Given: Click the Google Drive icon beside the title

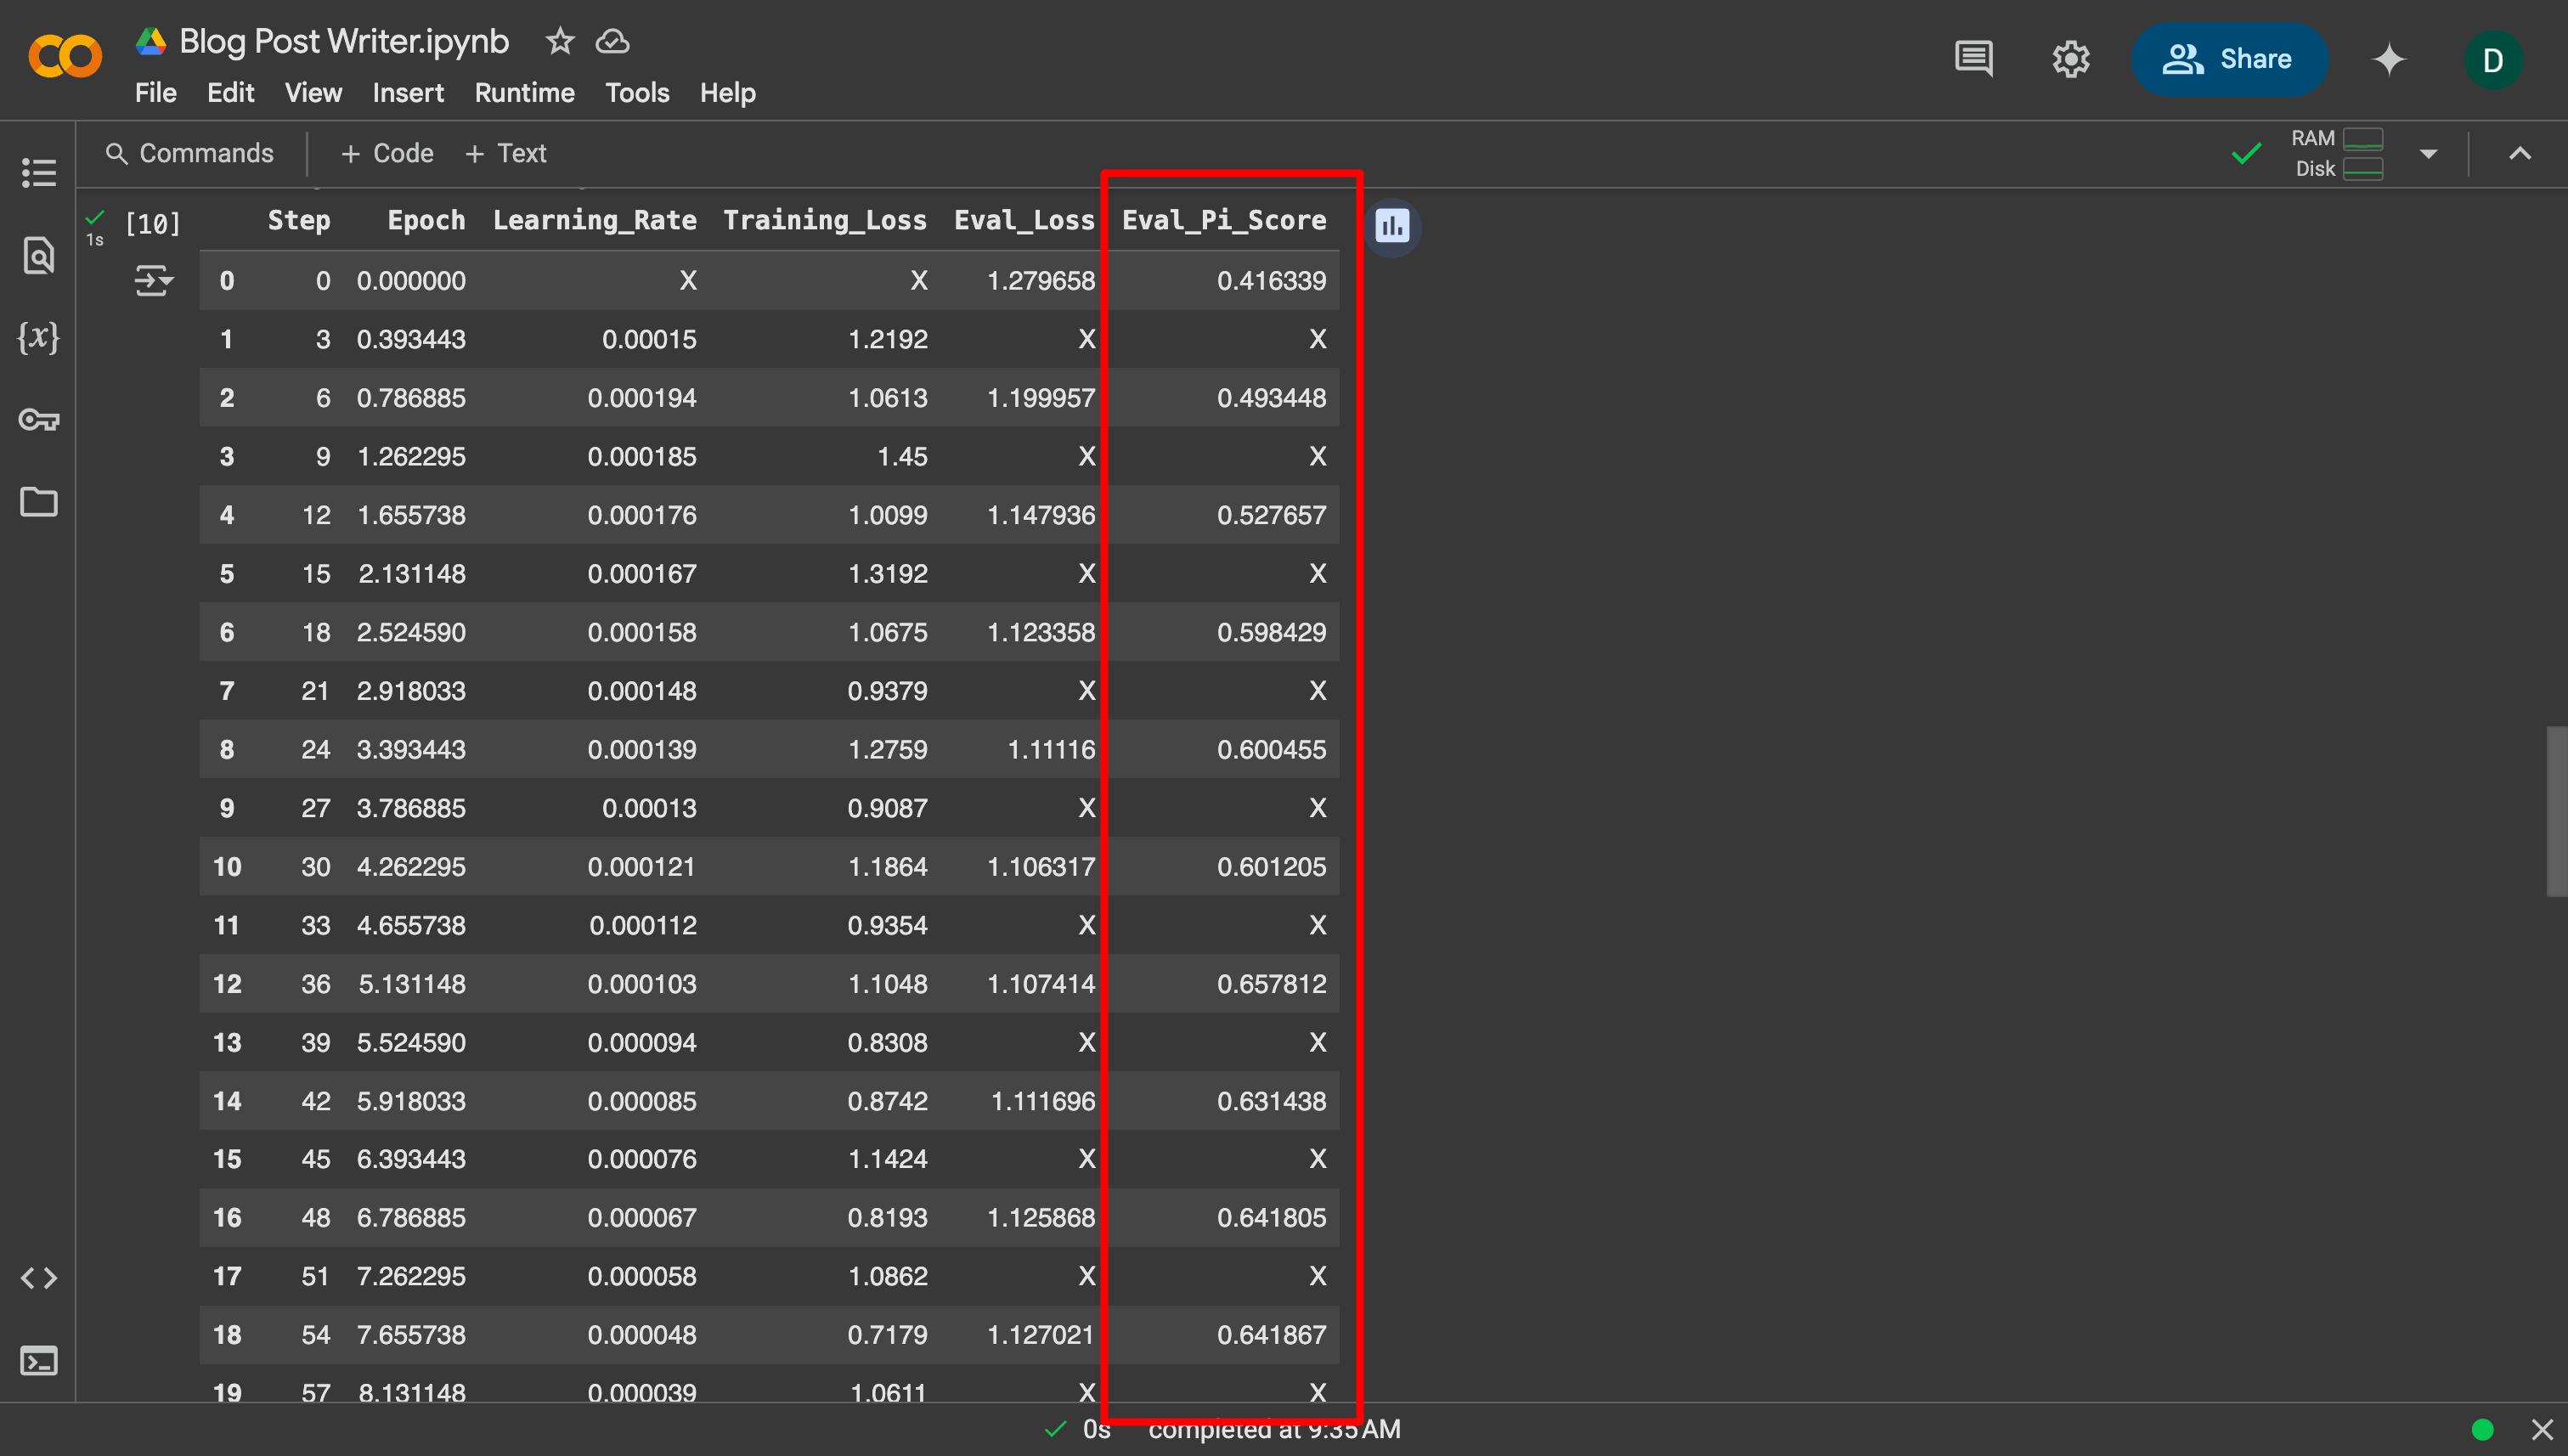Looking at the screenshot, I should coord(151,41).
